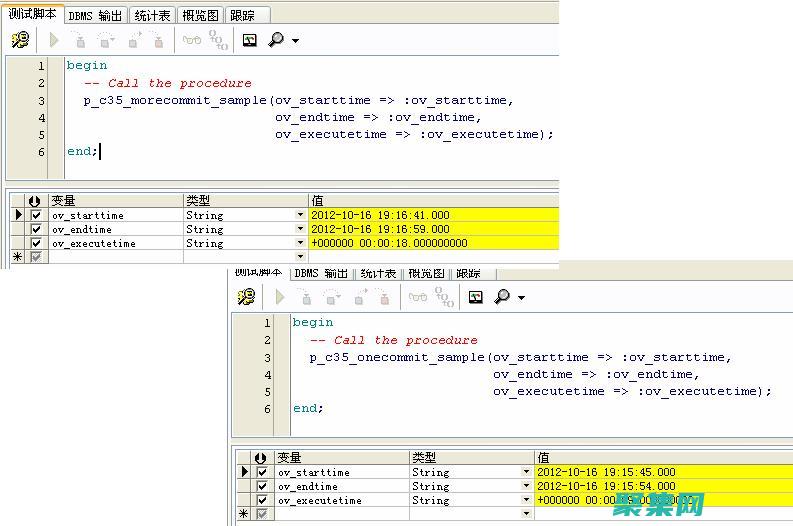793x526 pixels.
Task: Click the monitor profiler icon in morecommit window
Action: click(x=250, y=40)
